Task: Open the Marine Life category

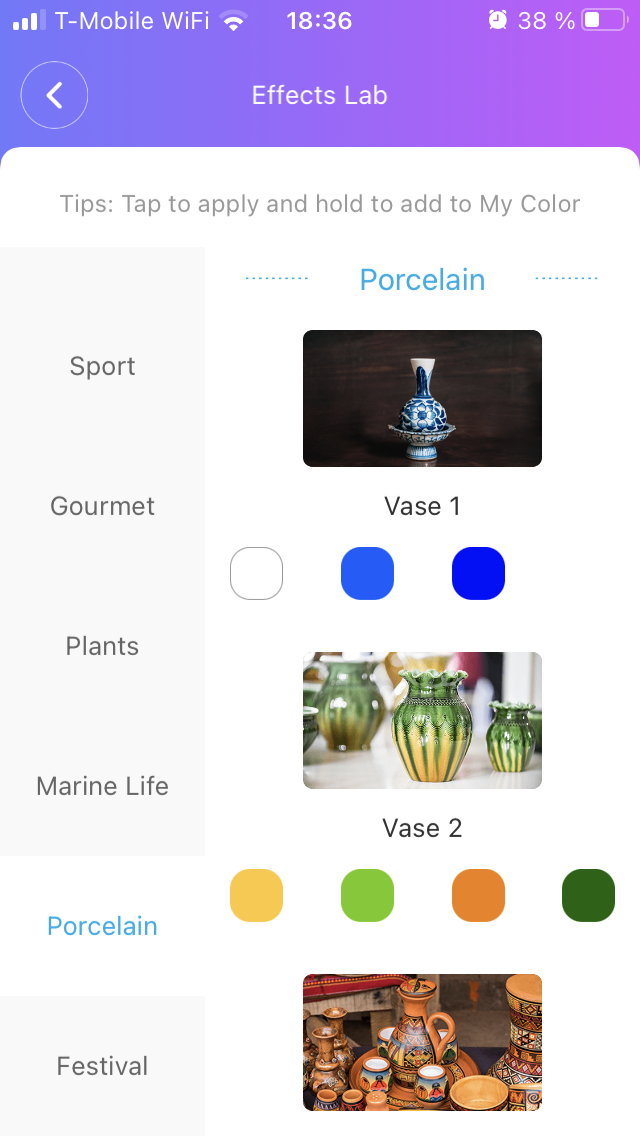Action: (102, 786)
